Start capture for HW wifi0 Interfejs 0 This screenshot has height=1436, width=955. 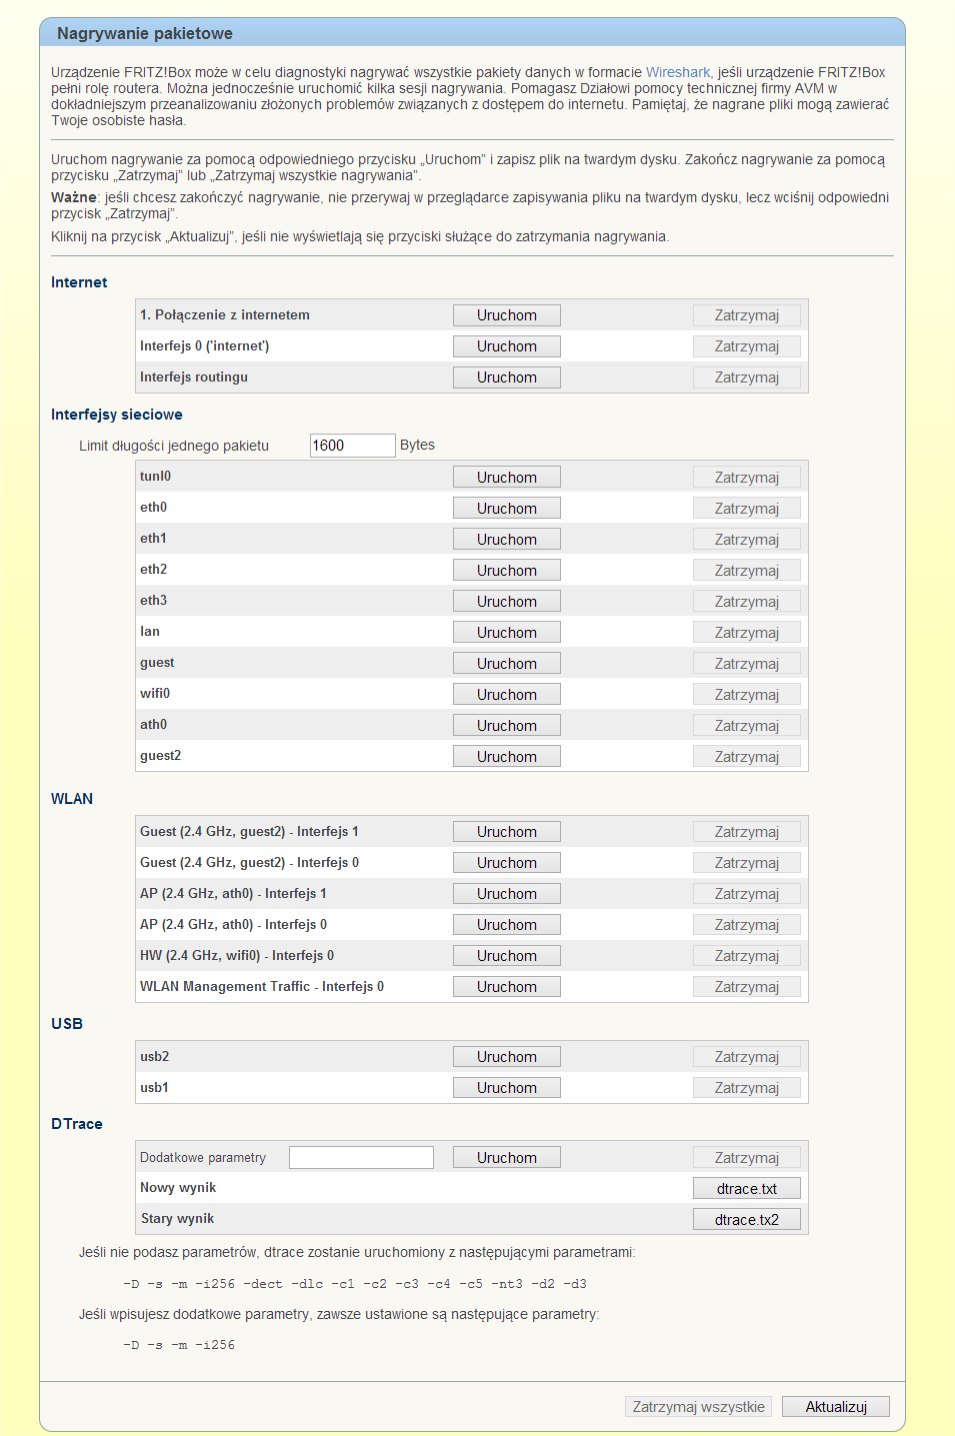tap(506, 955)
